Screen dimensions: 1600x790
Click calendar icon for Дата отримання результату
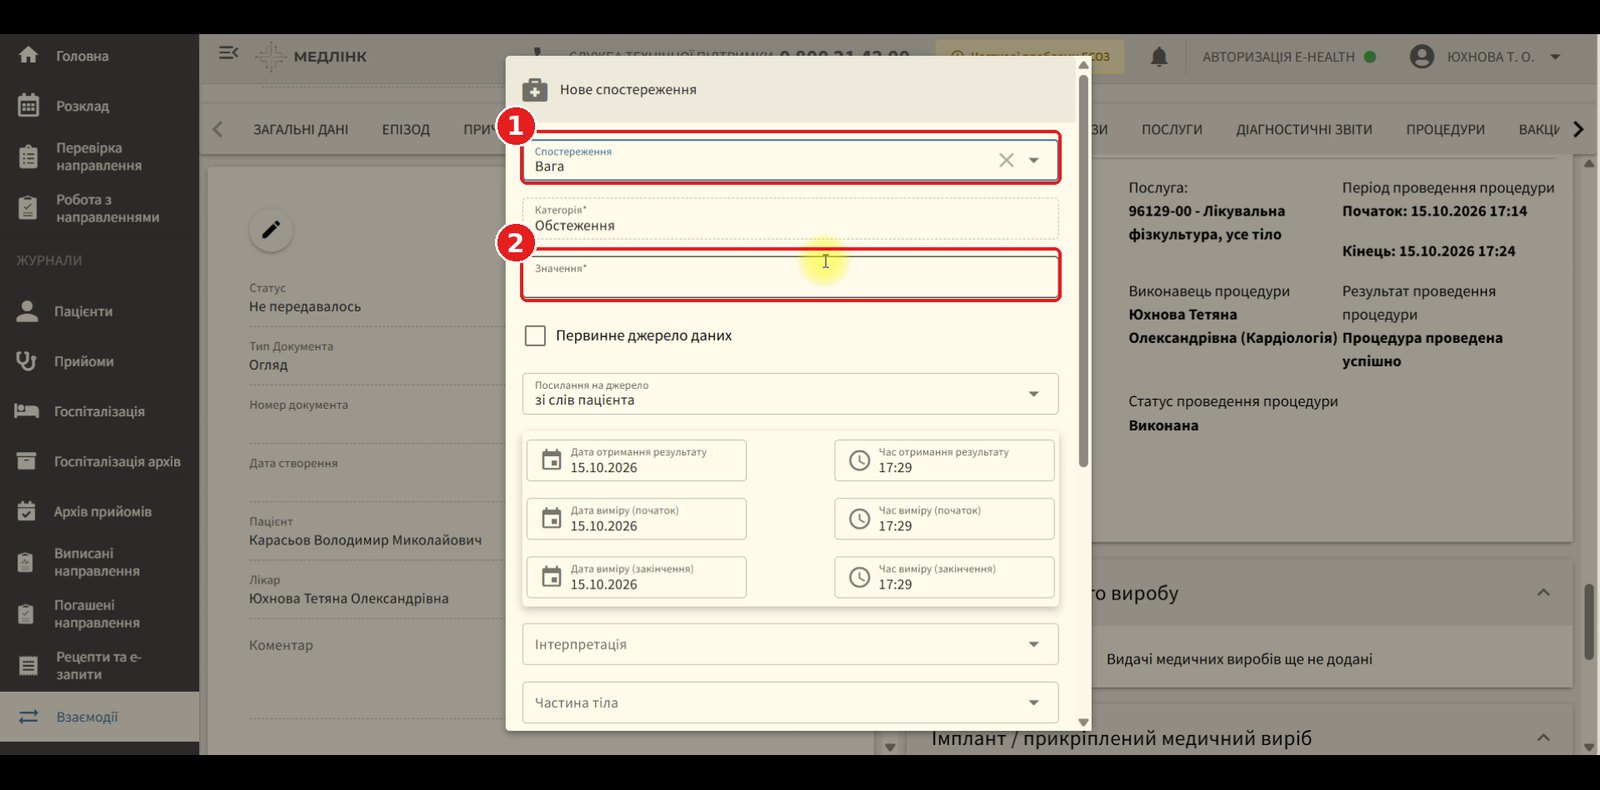point(551,460)
